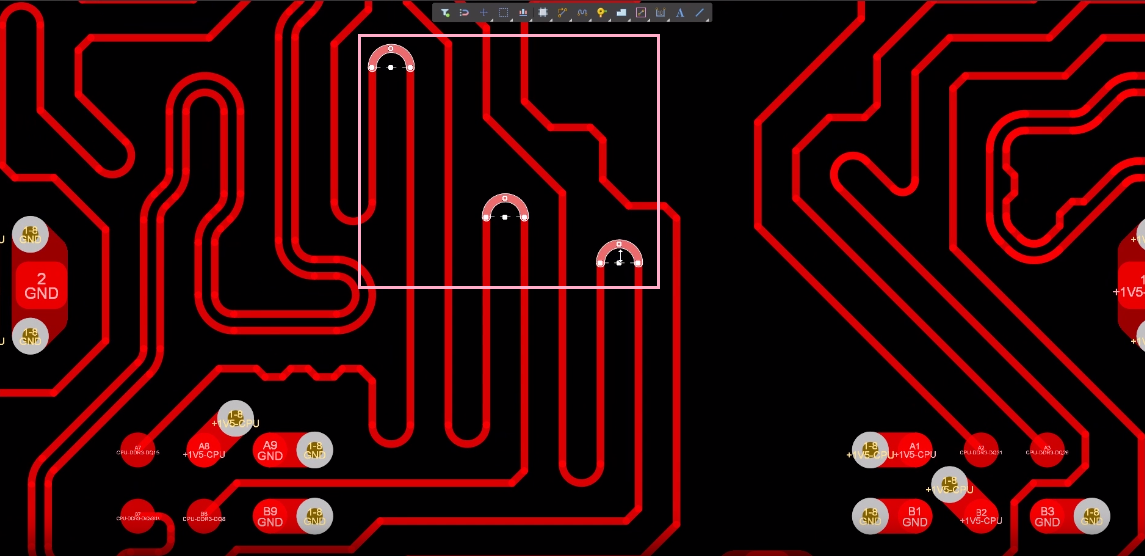The image size is (1145, 556).
Task: Select the Move Objects cross tool
Action: pos(483,12)
